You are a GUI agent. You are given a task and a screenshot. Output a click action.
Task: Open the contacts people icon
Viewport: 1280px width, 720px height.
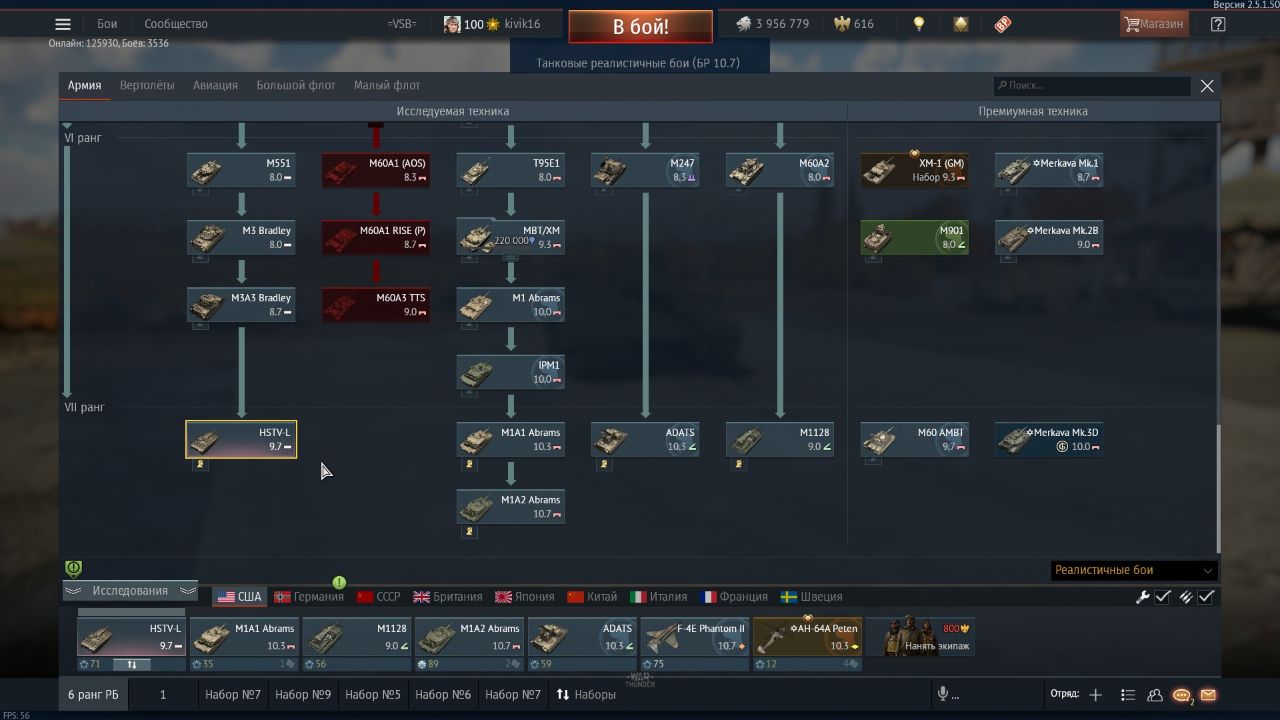(1155, 695)
